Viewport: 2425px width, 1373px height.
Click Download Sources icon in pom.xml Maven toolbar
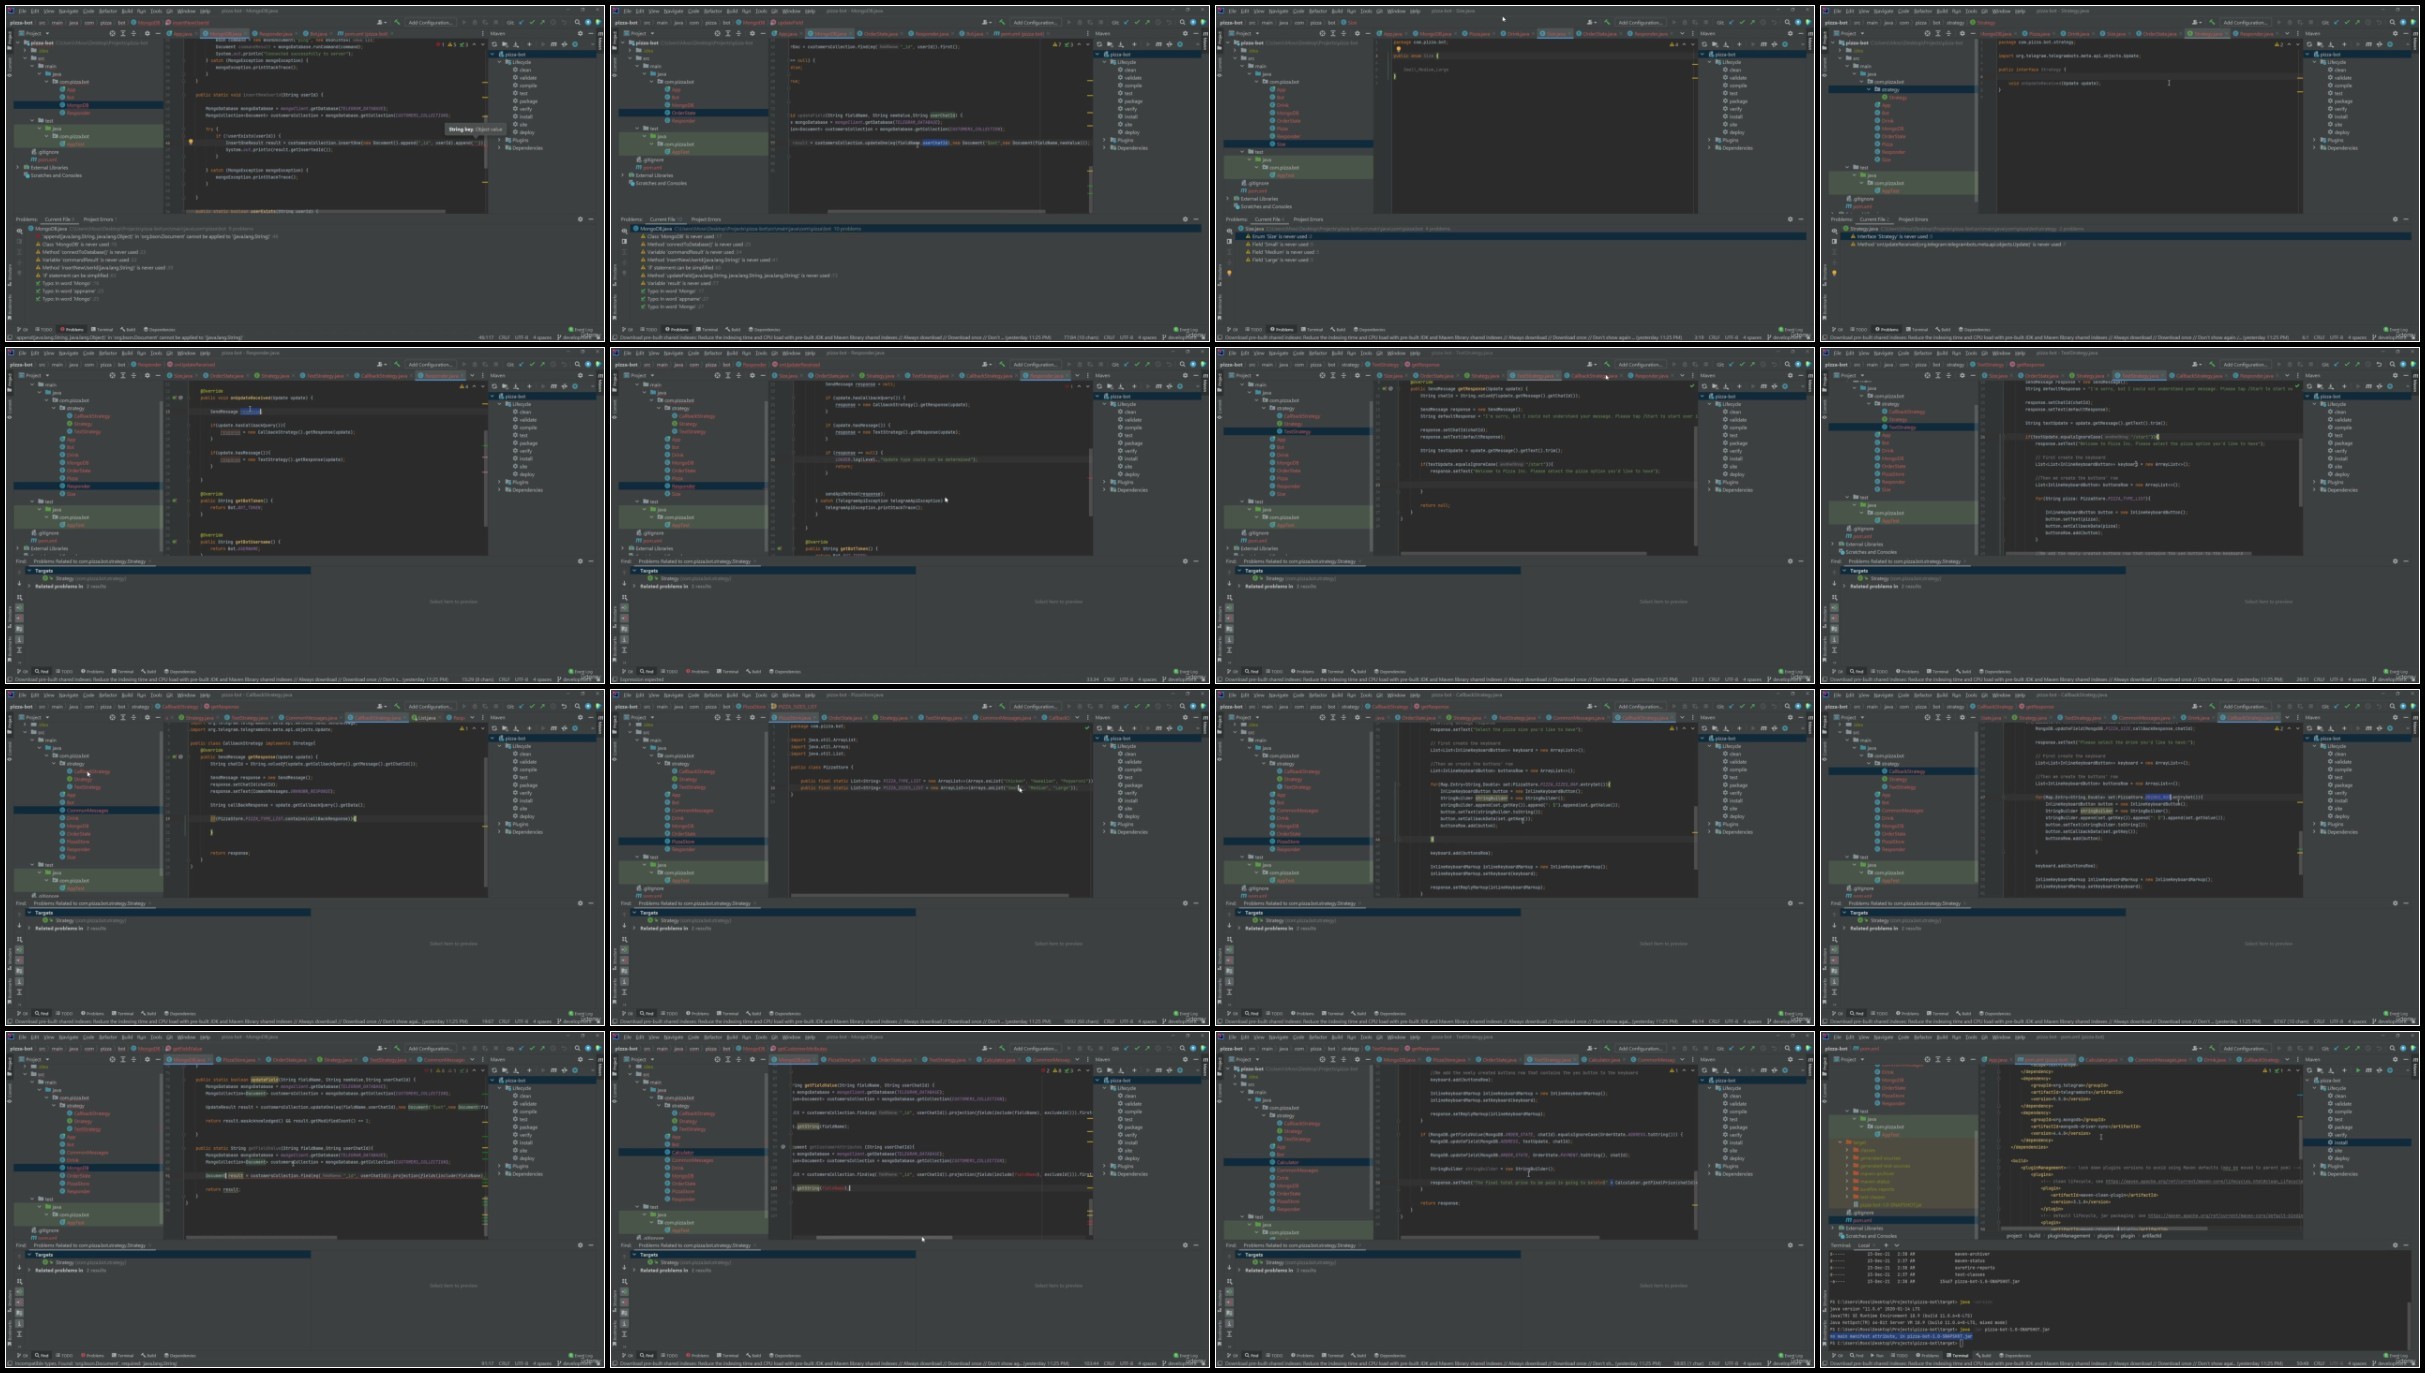click(2331, 1070)
